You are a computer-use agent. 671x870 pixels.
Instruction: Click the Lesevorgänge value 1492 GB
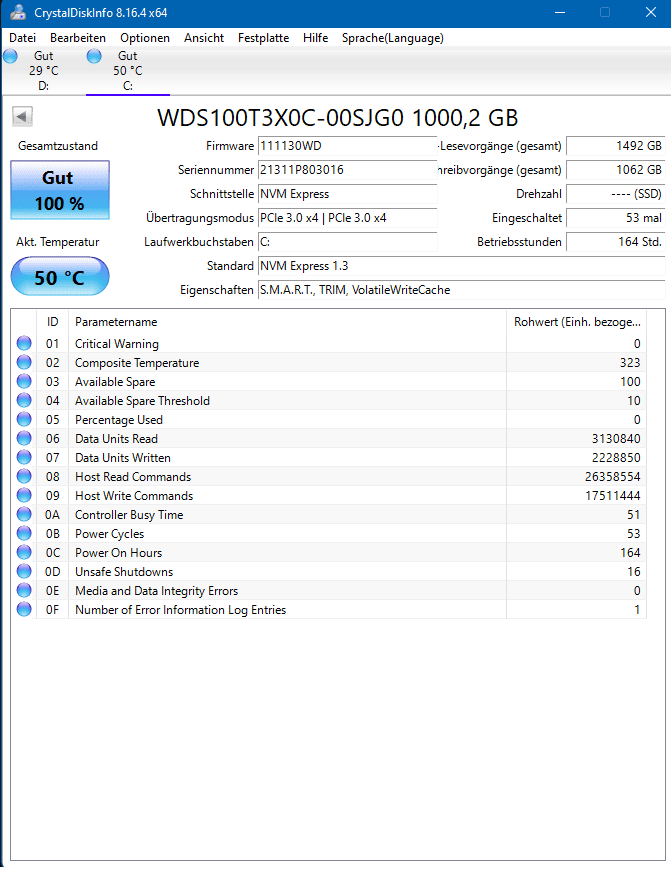pos(615,146)
